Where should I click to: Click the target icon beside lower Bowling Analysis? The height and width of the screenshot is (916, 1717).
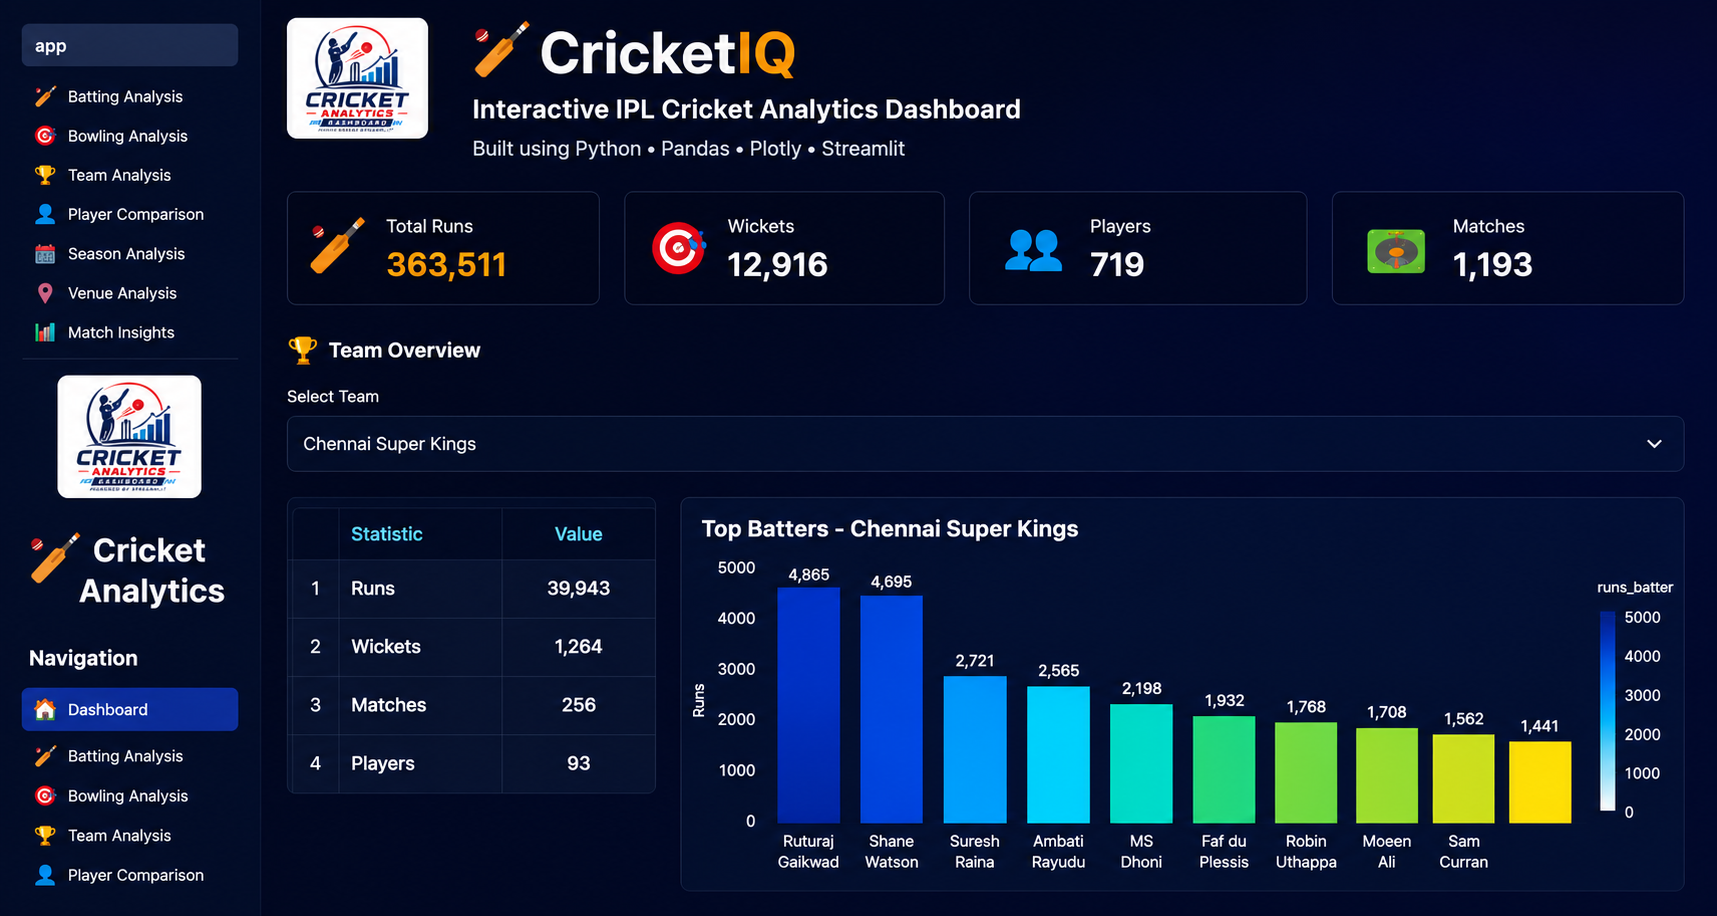tap(45, 796)
